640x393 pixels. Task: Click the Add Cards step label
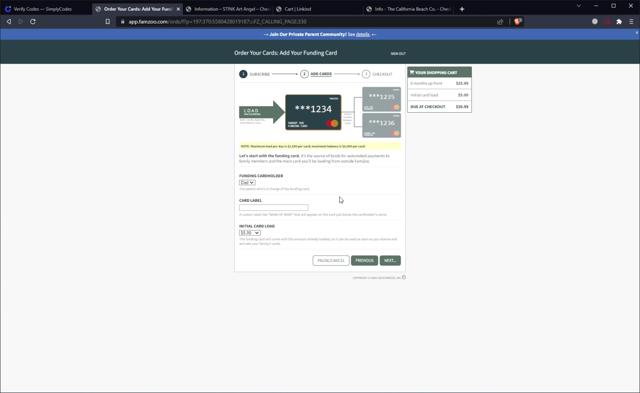[x=321, y=74]
